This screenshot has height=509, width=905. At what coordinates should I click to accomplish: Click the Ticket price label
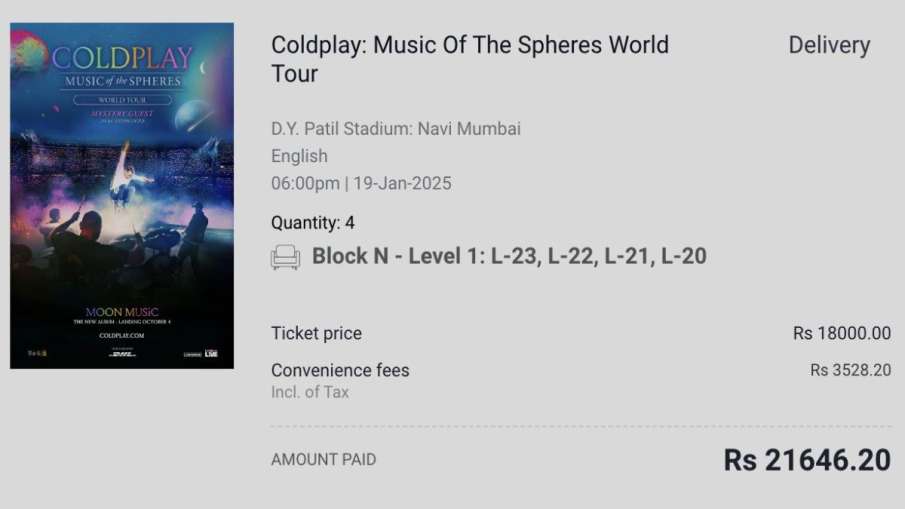316,334
